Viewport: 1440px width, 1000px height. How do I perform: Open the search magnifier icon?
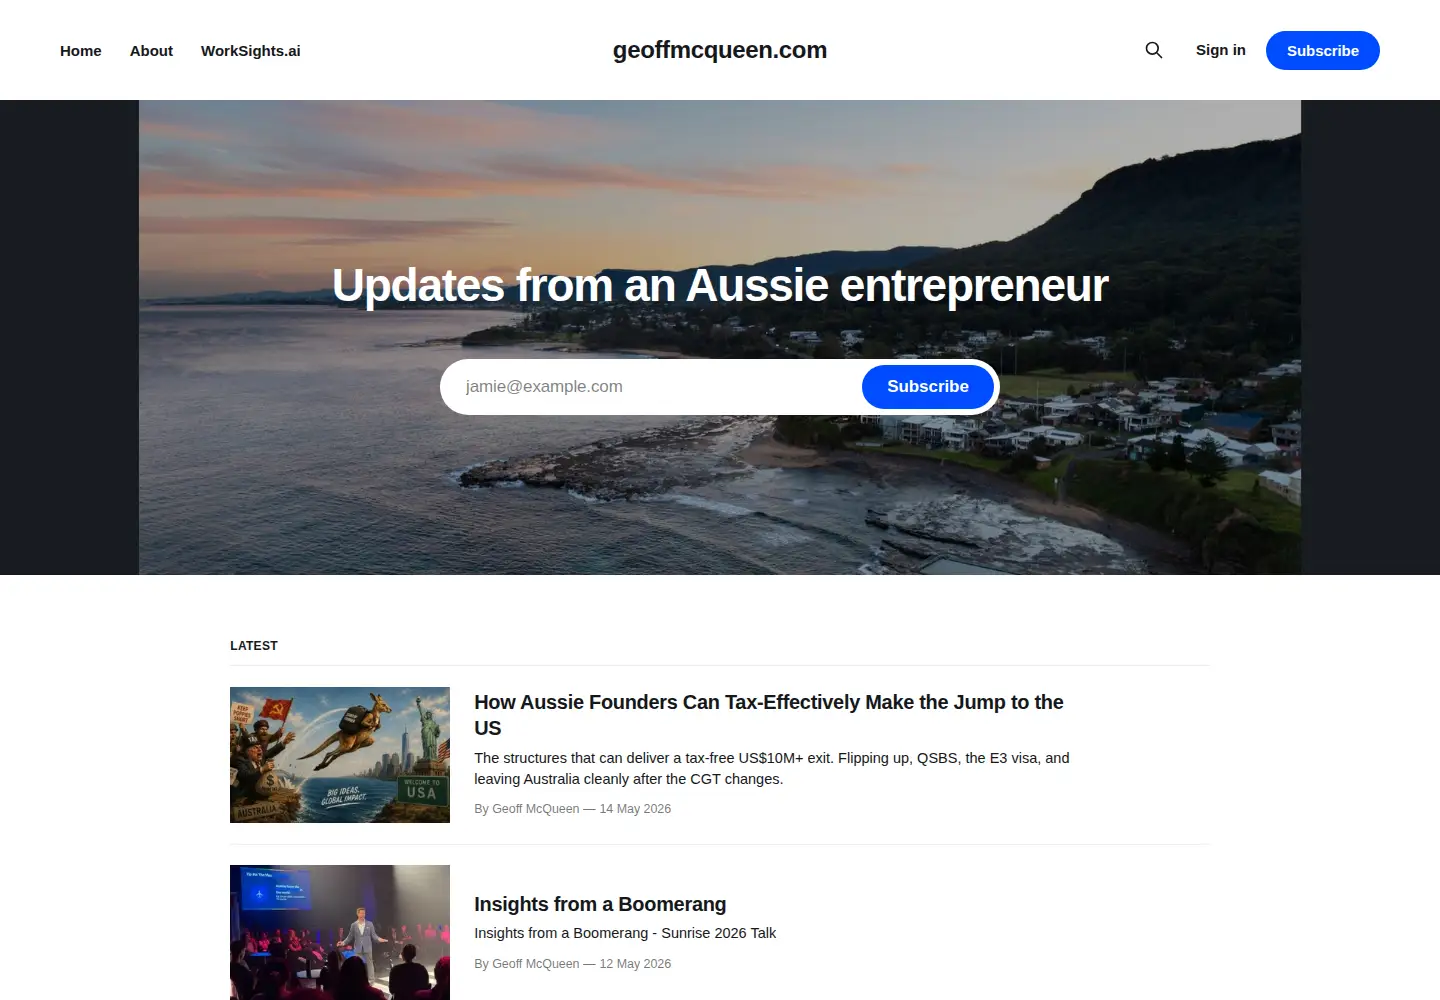(x=1154, y=50)
